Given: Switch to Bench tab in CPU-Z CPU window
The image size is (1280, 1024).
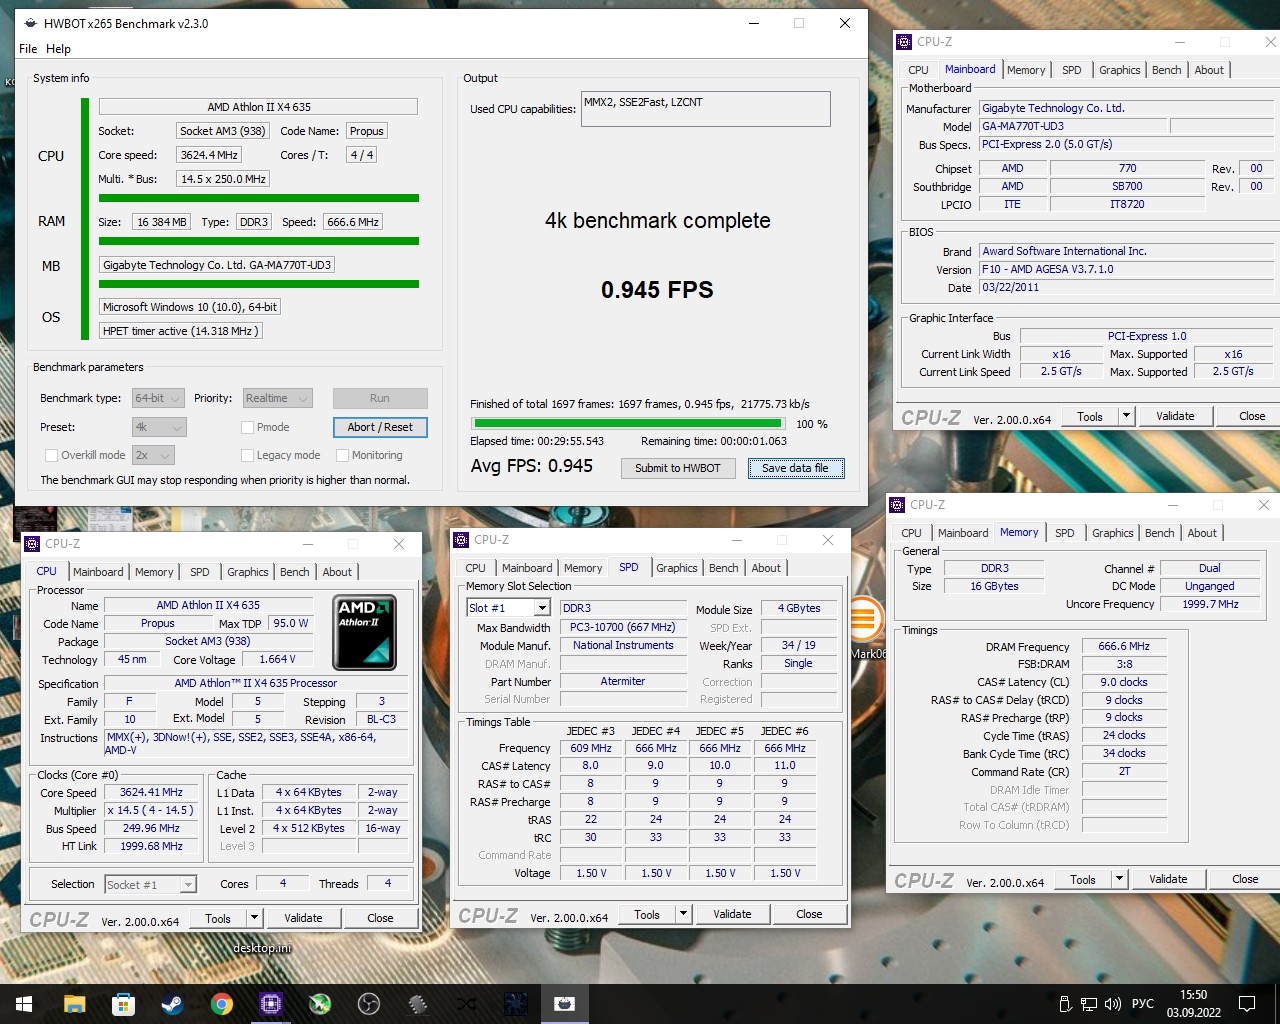Looking at the screenshot, I should coord(294,572).
